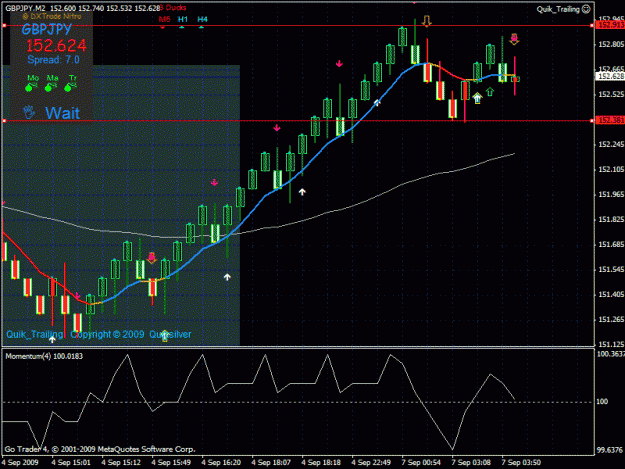This screenshot has height=469, width=625.
Task: Click the cyan up marker under H4
Action: coord(201,27)
